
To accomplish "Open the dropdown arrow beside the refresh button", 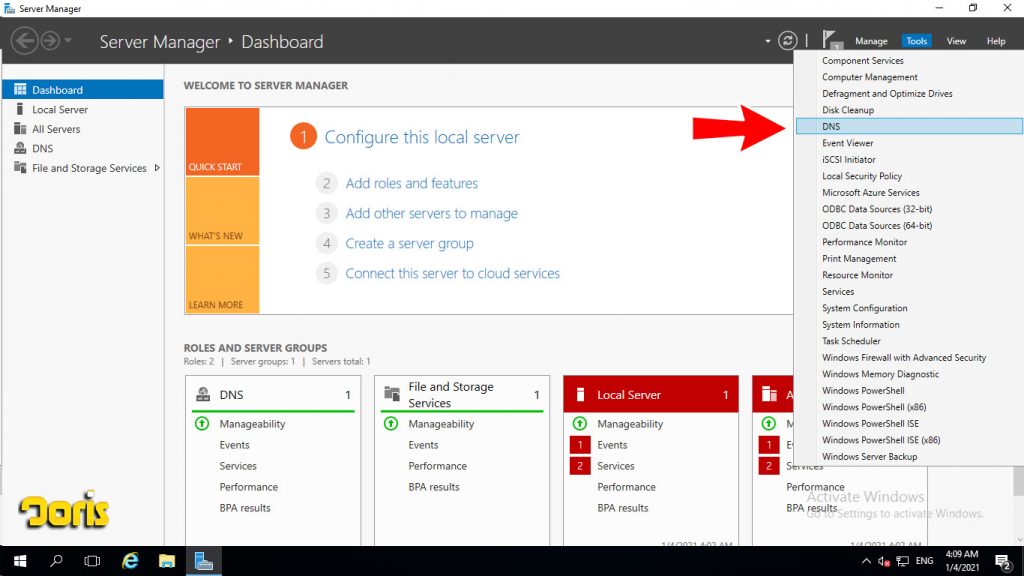I will (x=767, y=41).
